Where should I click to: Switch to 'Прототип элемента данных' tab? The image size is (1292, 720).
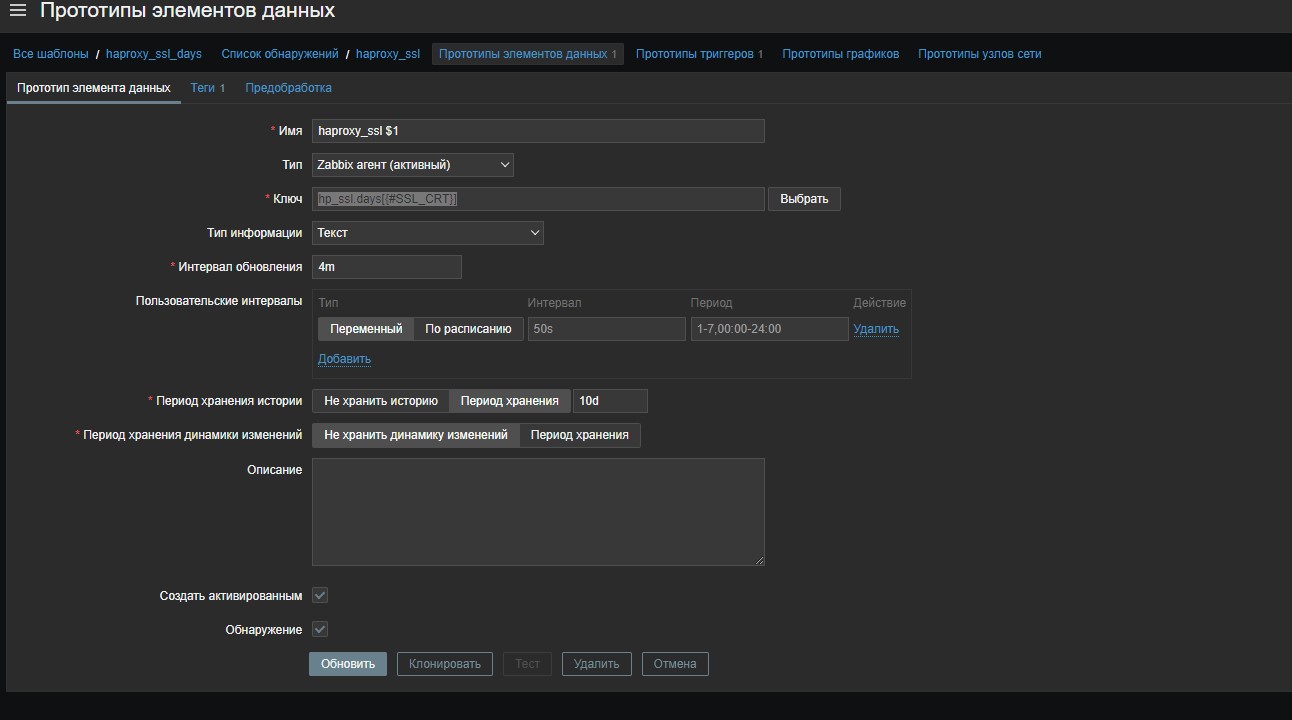coord(94,88)
